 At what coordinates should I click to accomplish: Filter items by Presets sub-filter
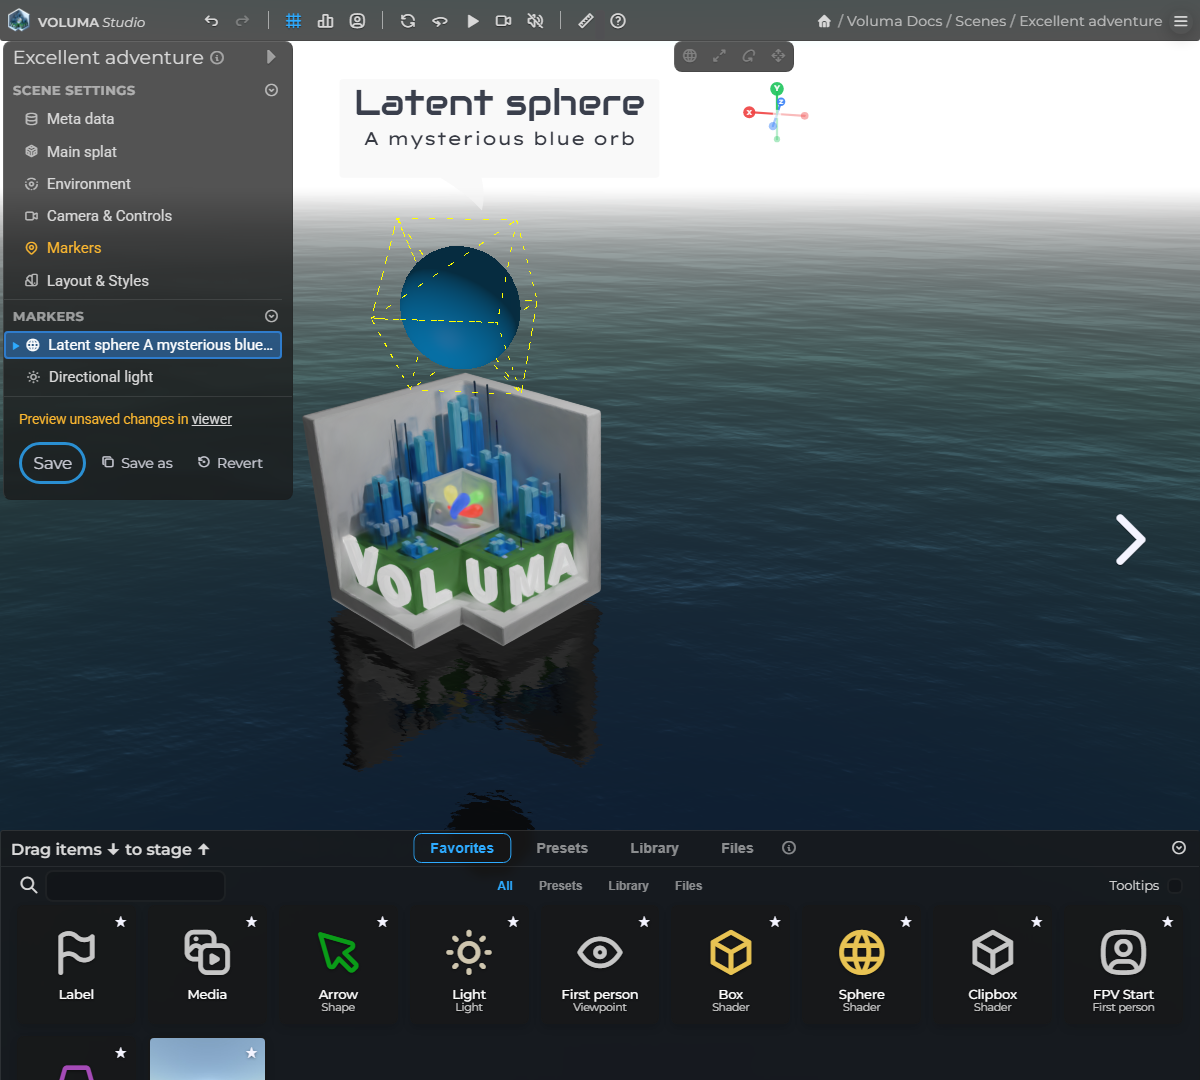pyautogui.click(x=560, y=886)
